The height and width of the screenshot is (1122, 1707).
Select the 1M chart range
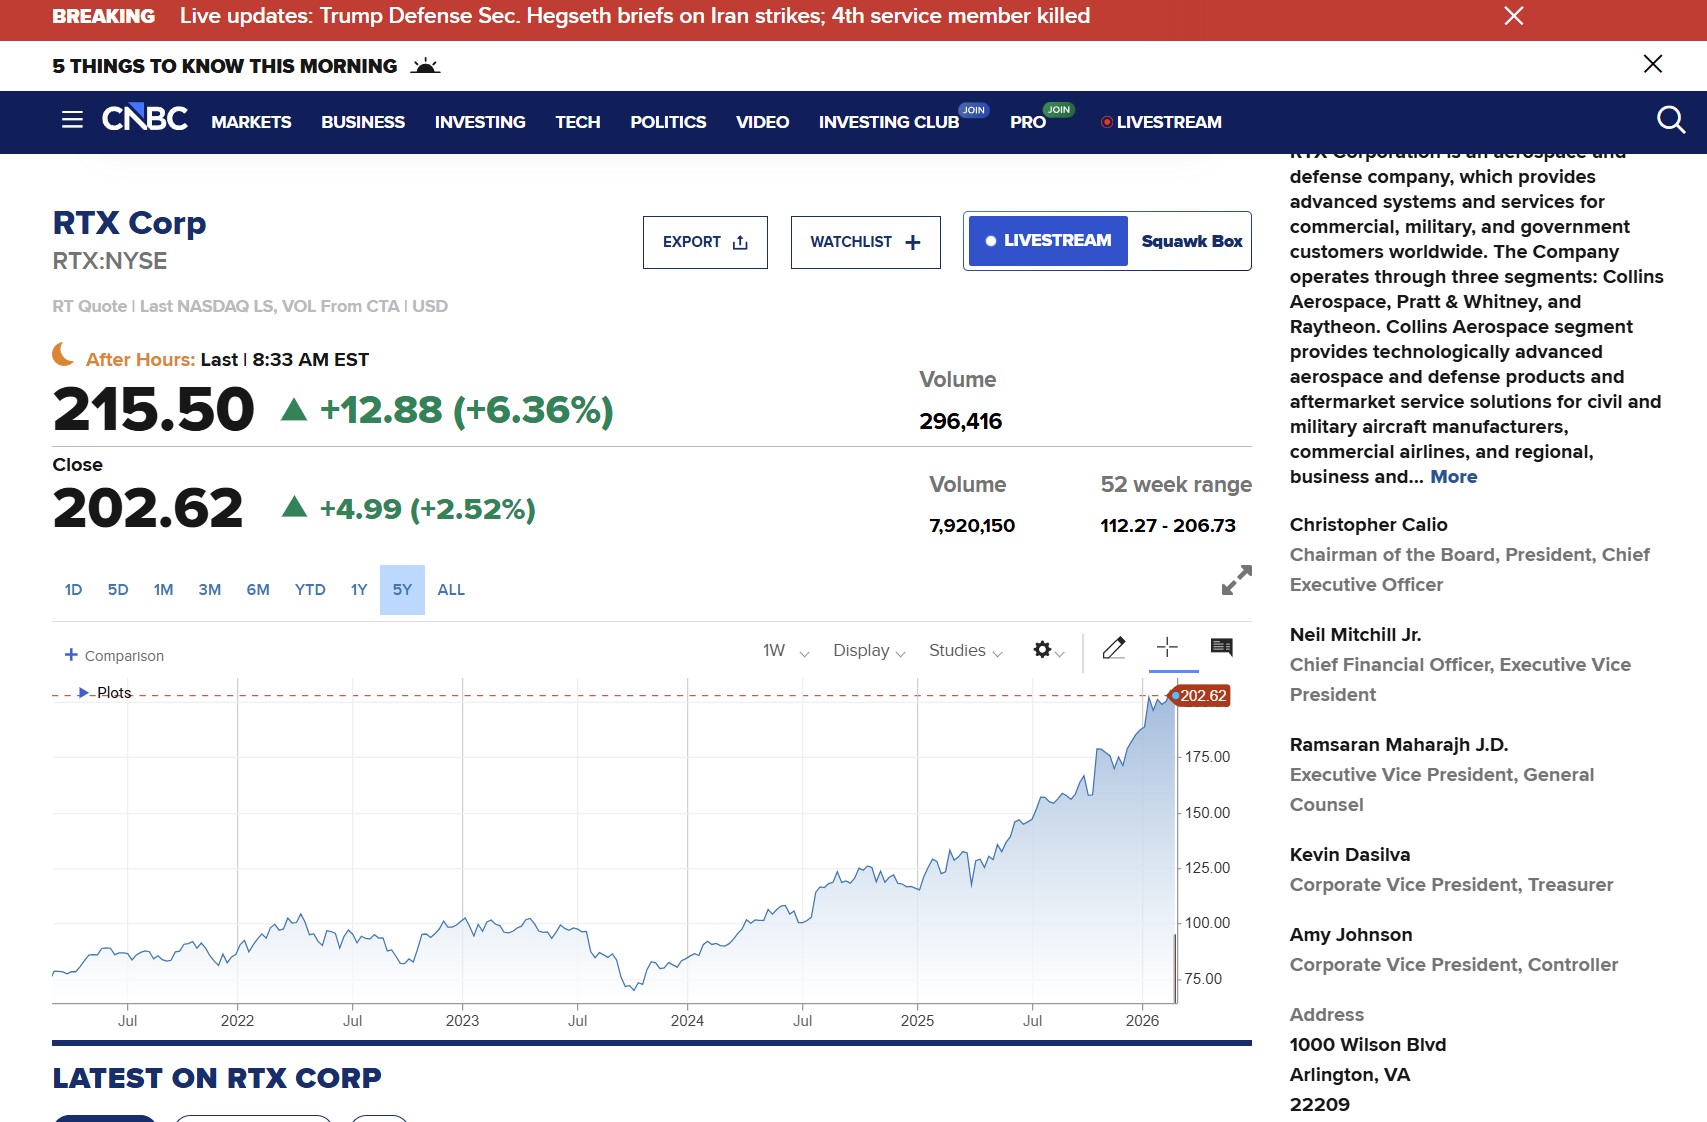(x=164, y=590)
